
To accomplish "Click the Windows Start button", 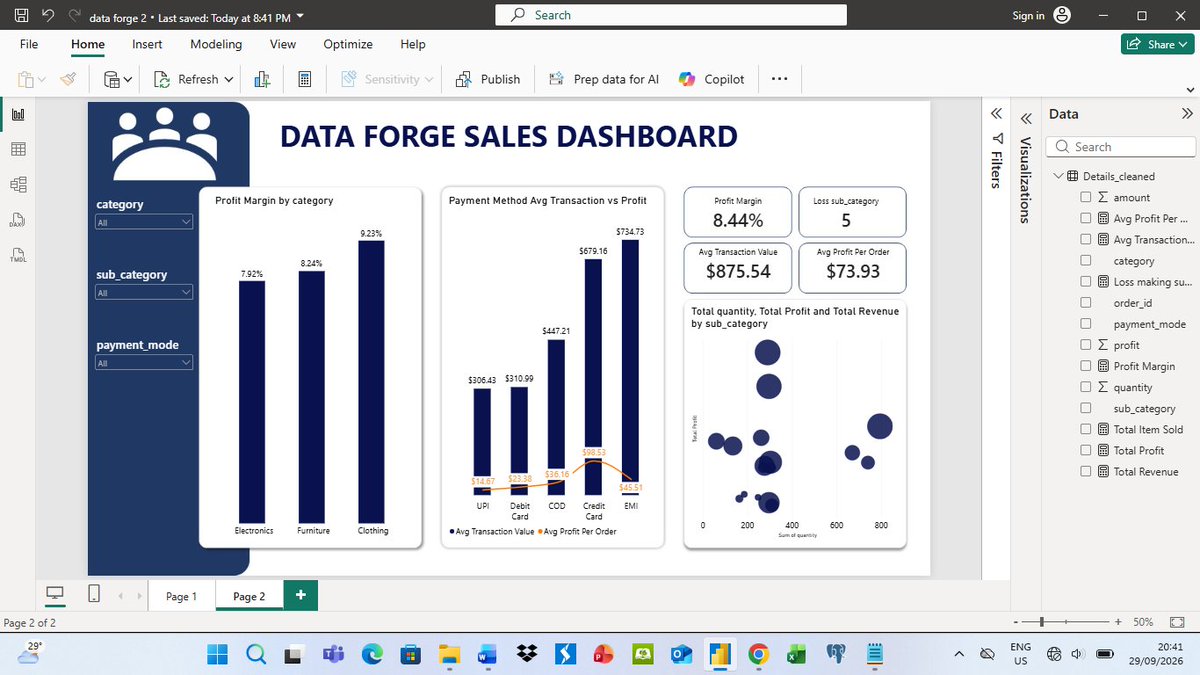I will point(218,655).
